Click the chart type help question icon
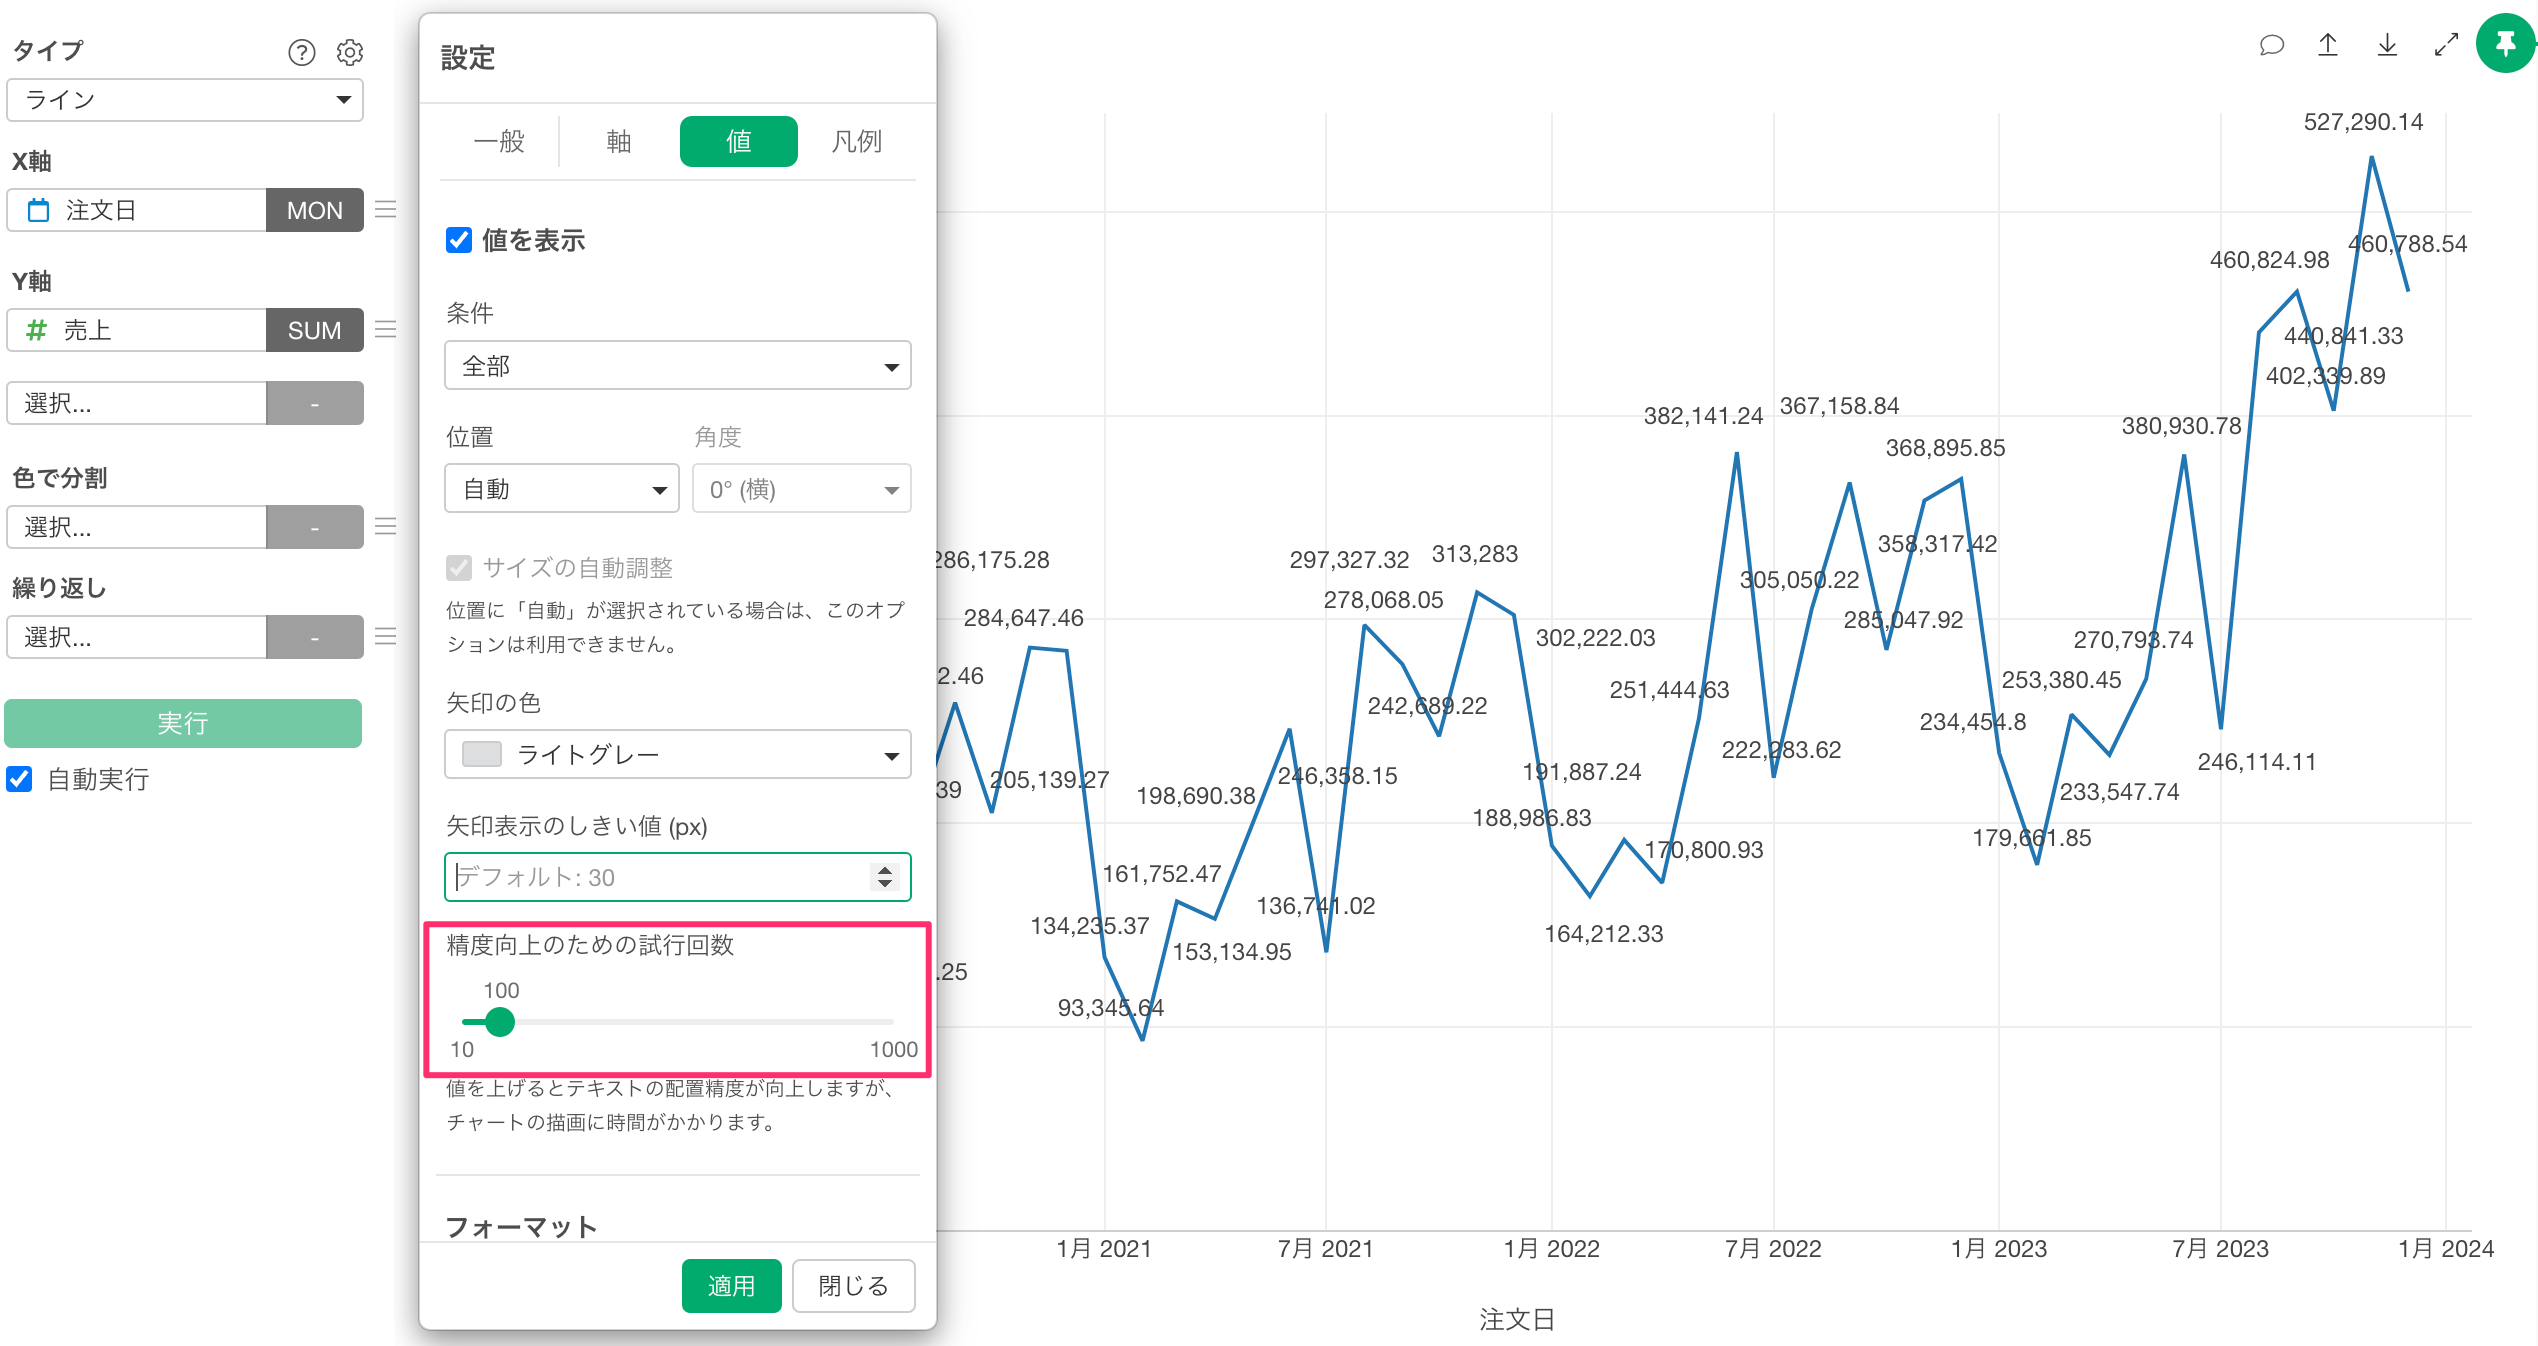 (x=301, y=52)
